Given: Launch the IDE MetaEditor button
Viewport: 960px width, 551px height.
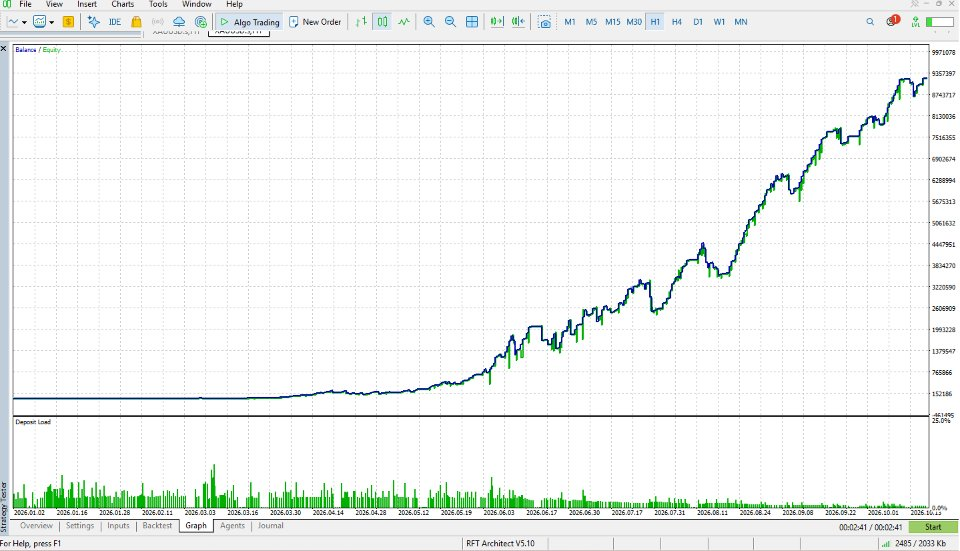Looking at the screenshot, I should click(x=114, y=22).
